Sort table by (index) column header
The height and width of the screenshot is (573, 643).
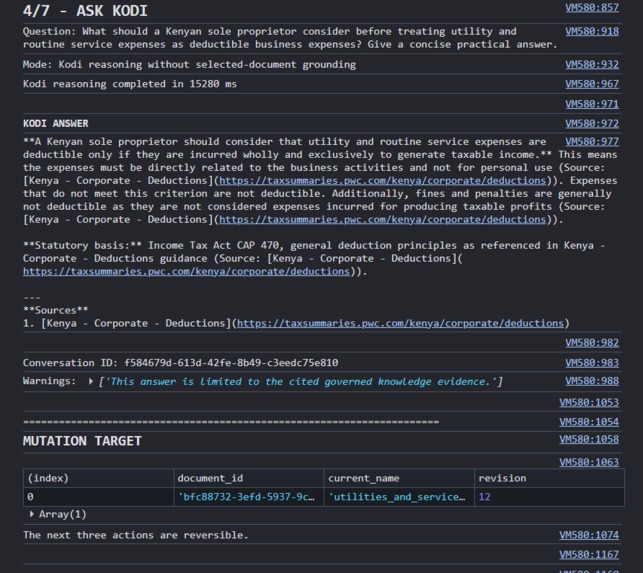tap(98, 478)
